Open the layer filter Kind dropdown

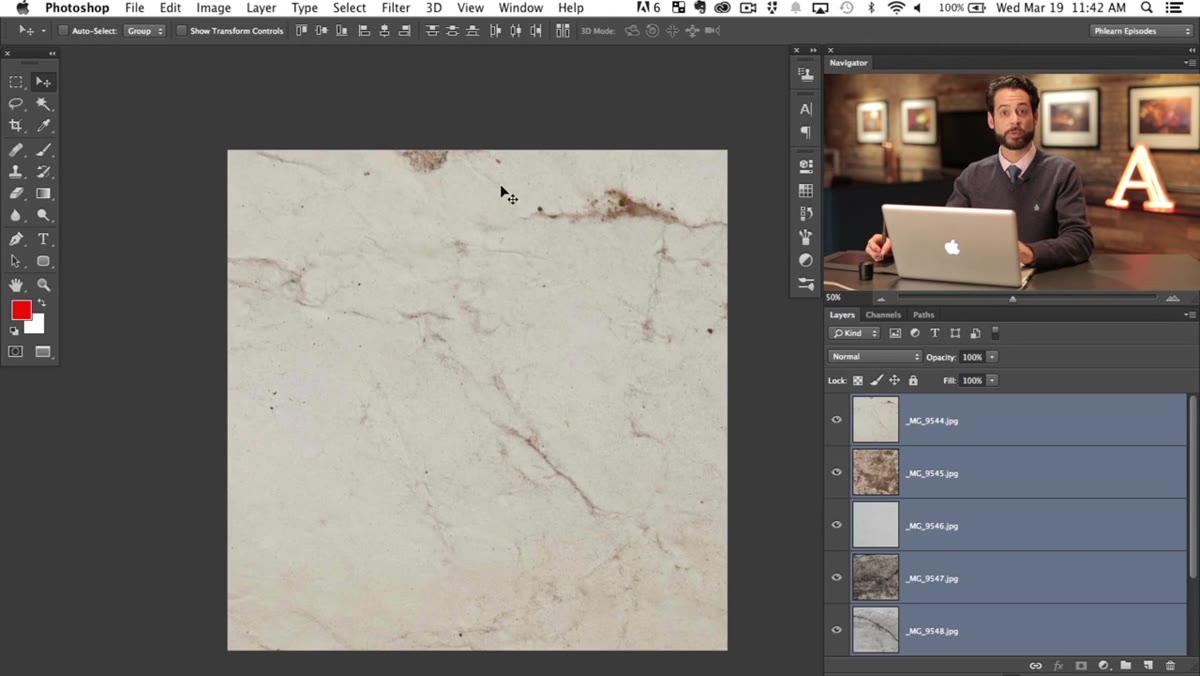pos(854,333)
